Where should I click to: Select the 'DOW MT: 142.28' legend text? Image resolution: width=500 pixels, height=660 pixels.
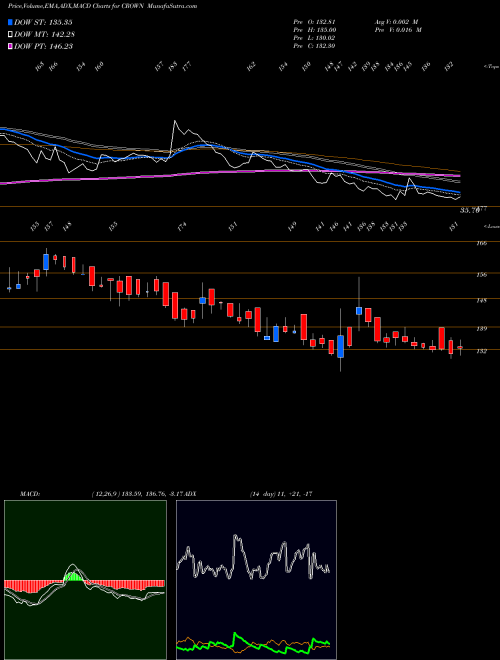coord(44,34)
